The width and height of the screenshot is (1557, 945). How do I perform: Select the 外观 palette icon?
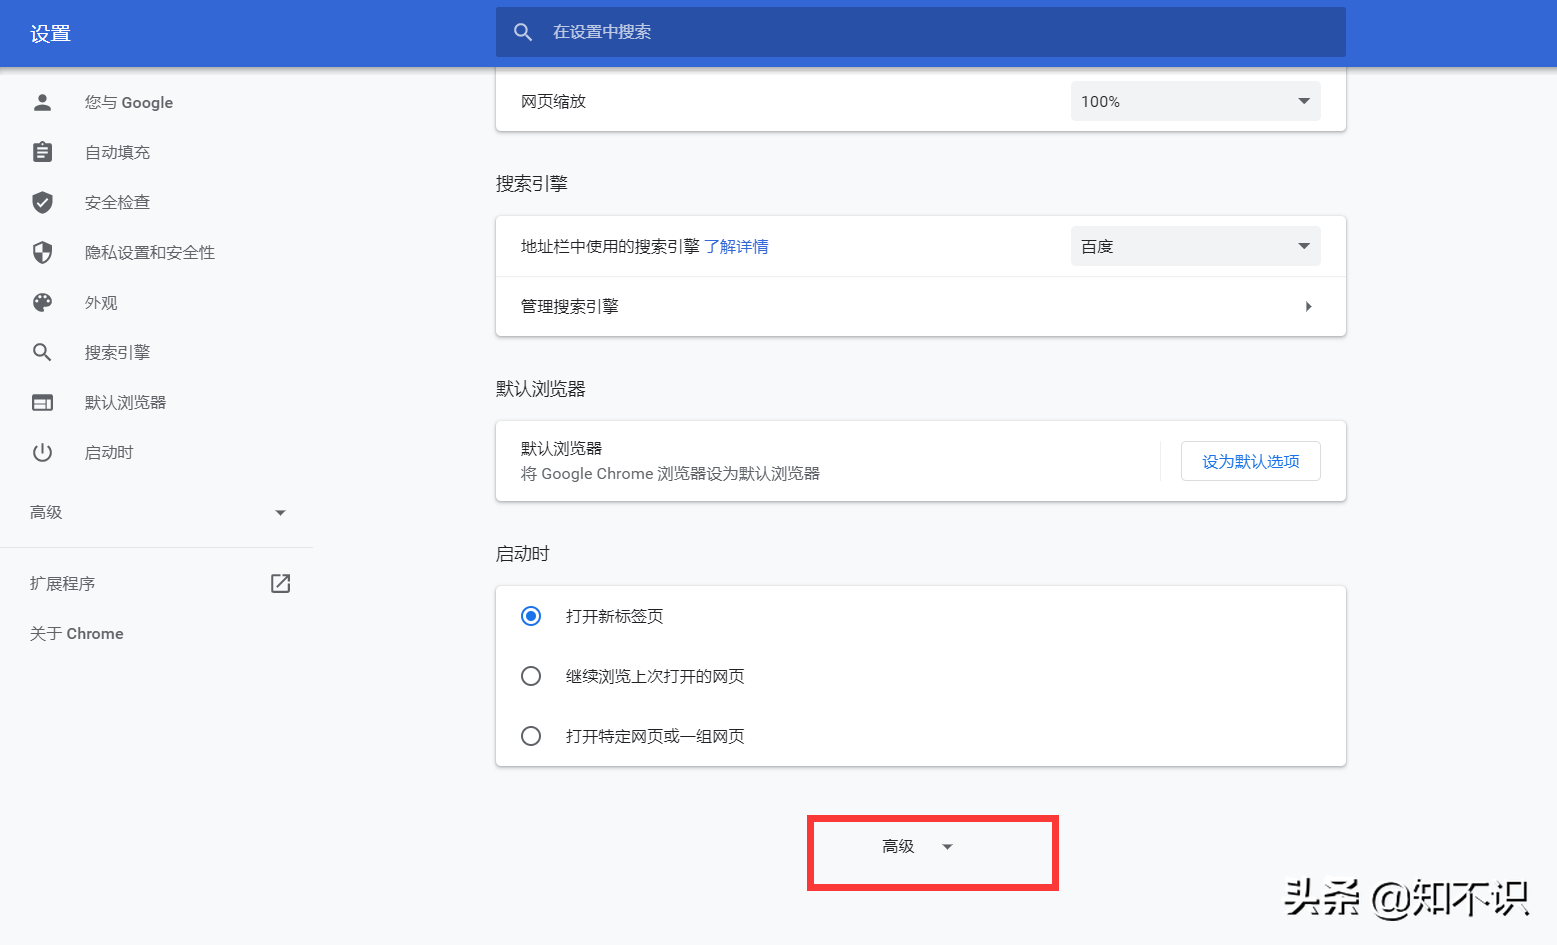[42, 302]
